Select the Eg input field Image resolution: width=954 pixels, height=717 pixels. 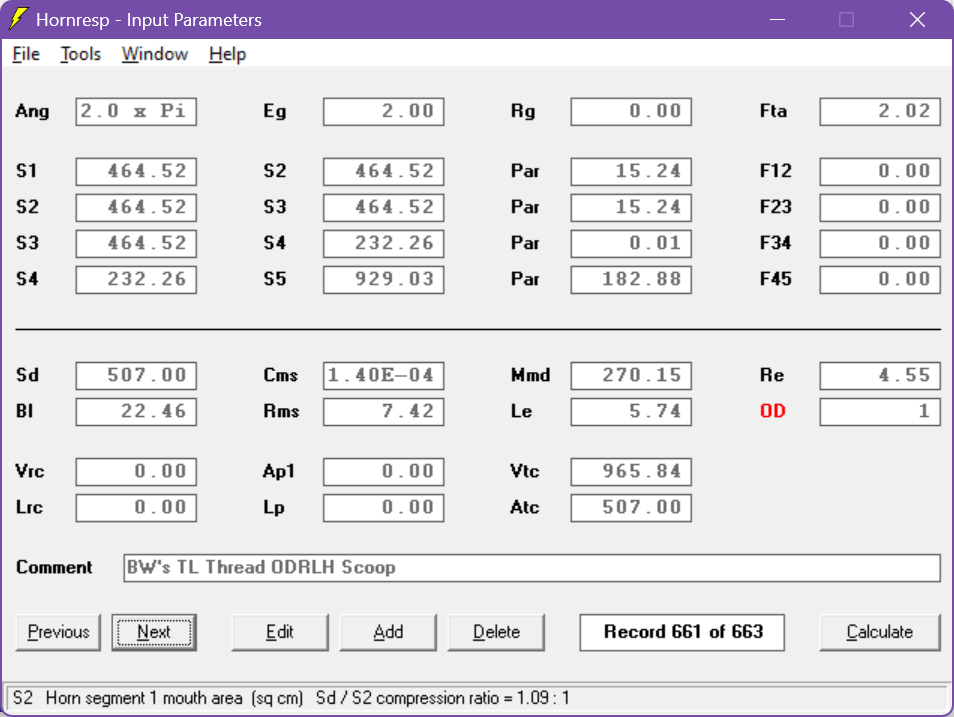384,112
